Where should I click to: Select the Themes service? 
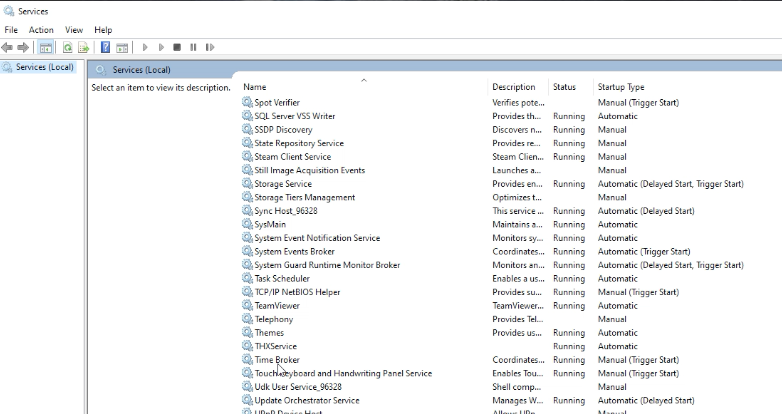pos(269,333)
